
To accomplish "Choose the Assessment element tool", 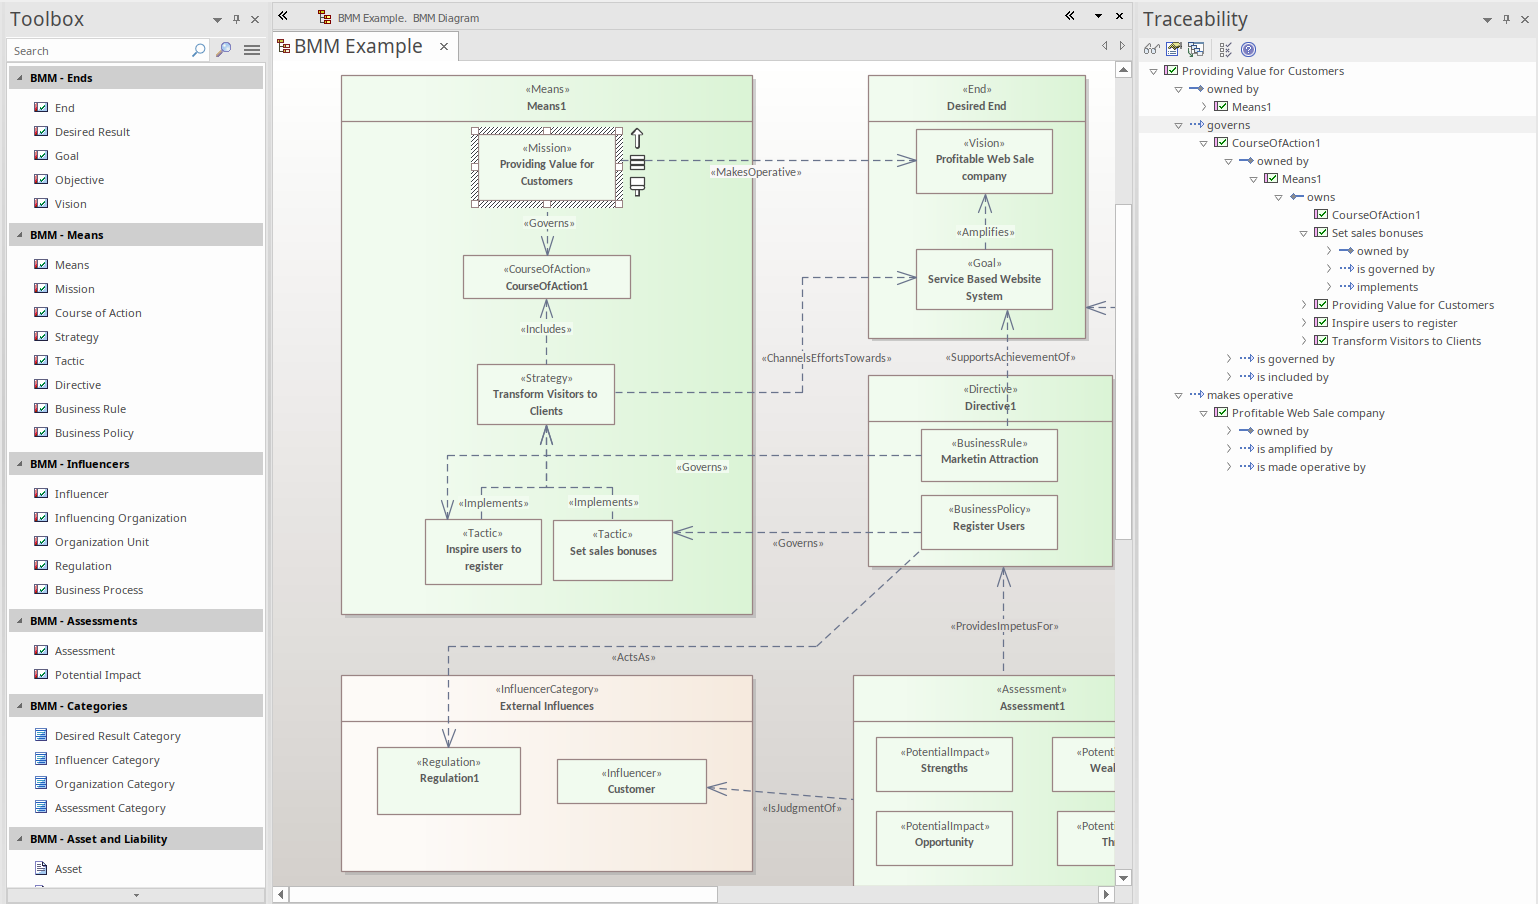I will 79,650.
